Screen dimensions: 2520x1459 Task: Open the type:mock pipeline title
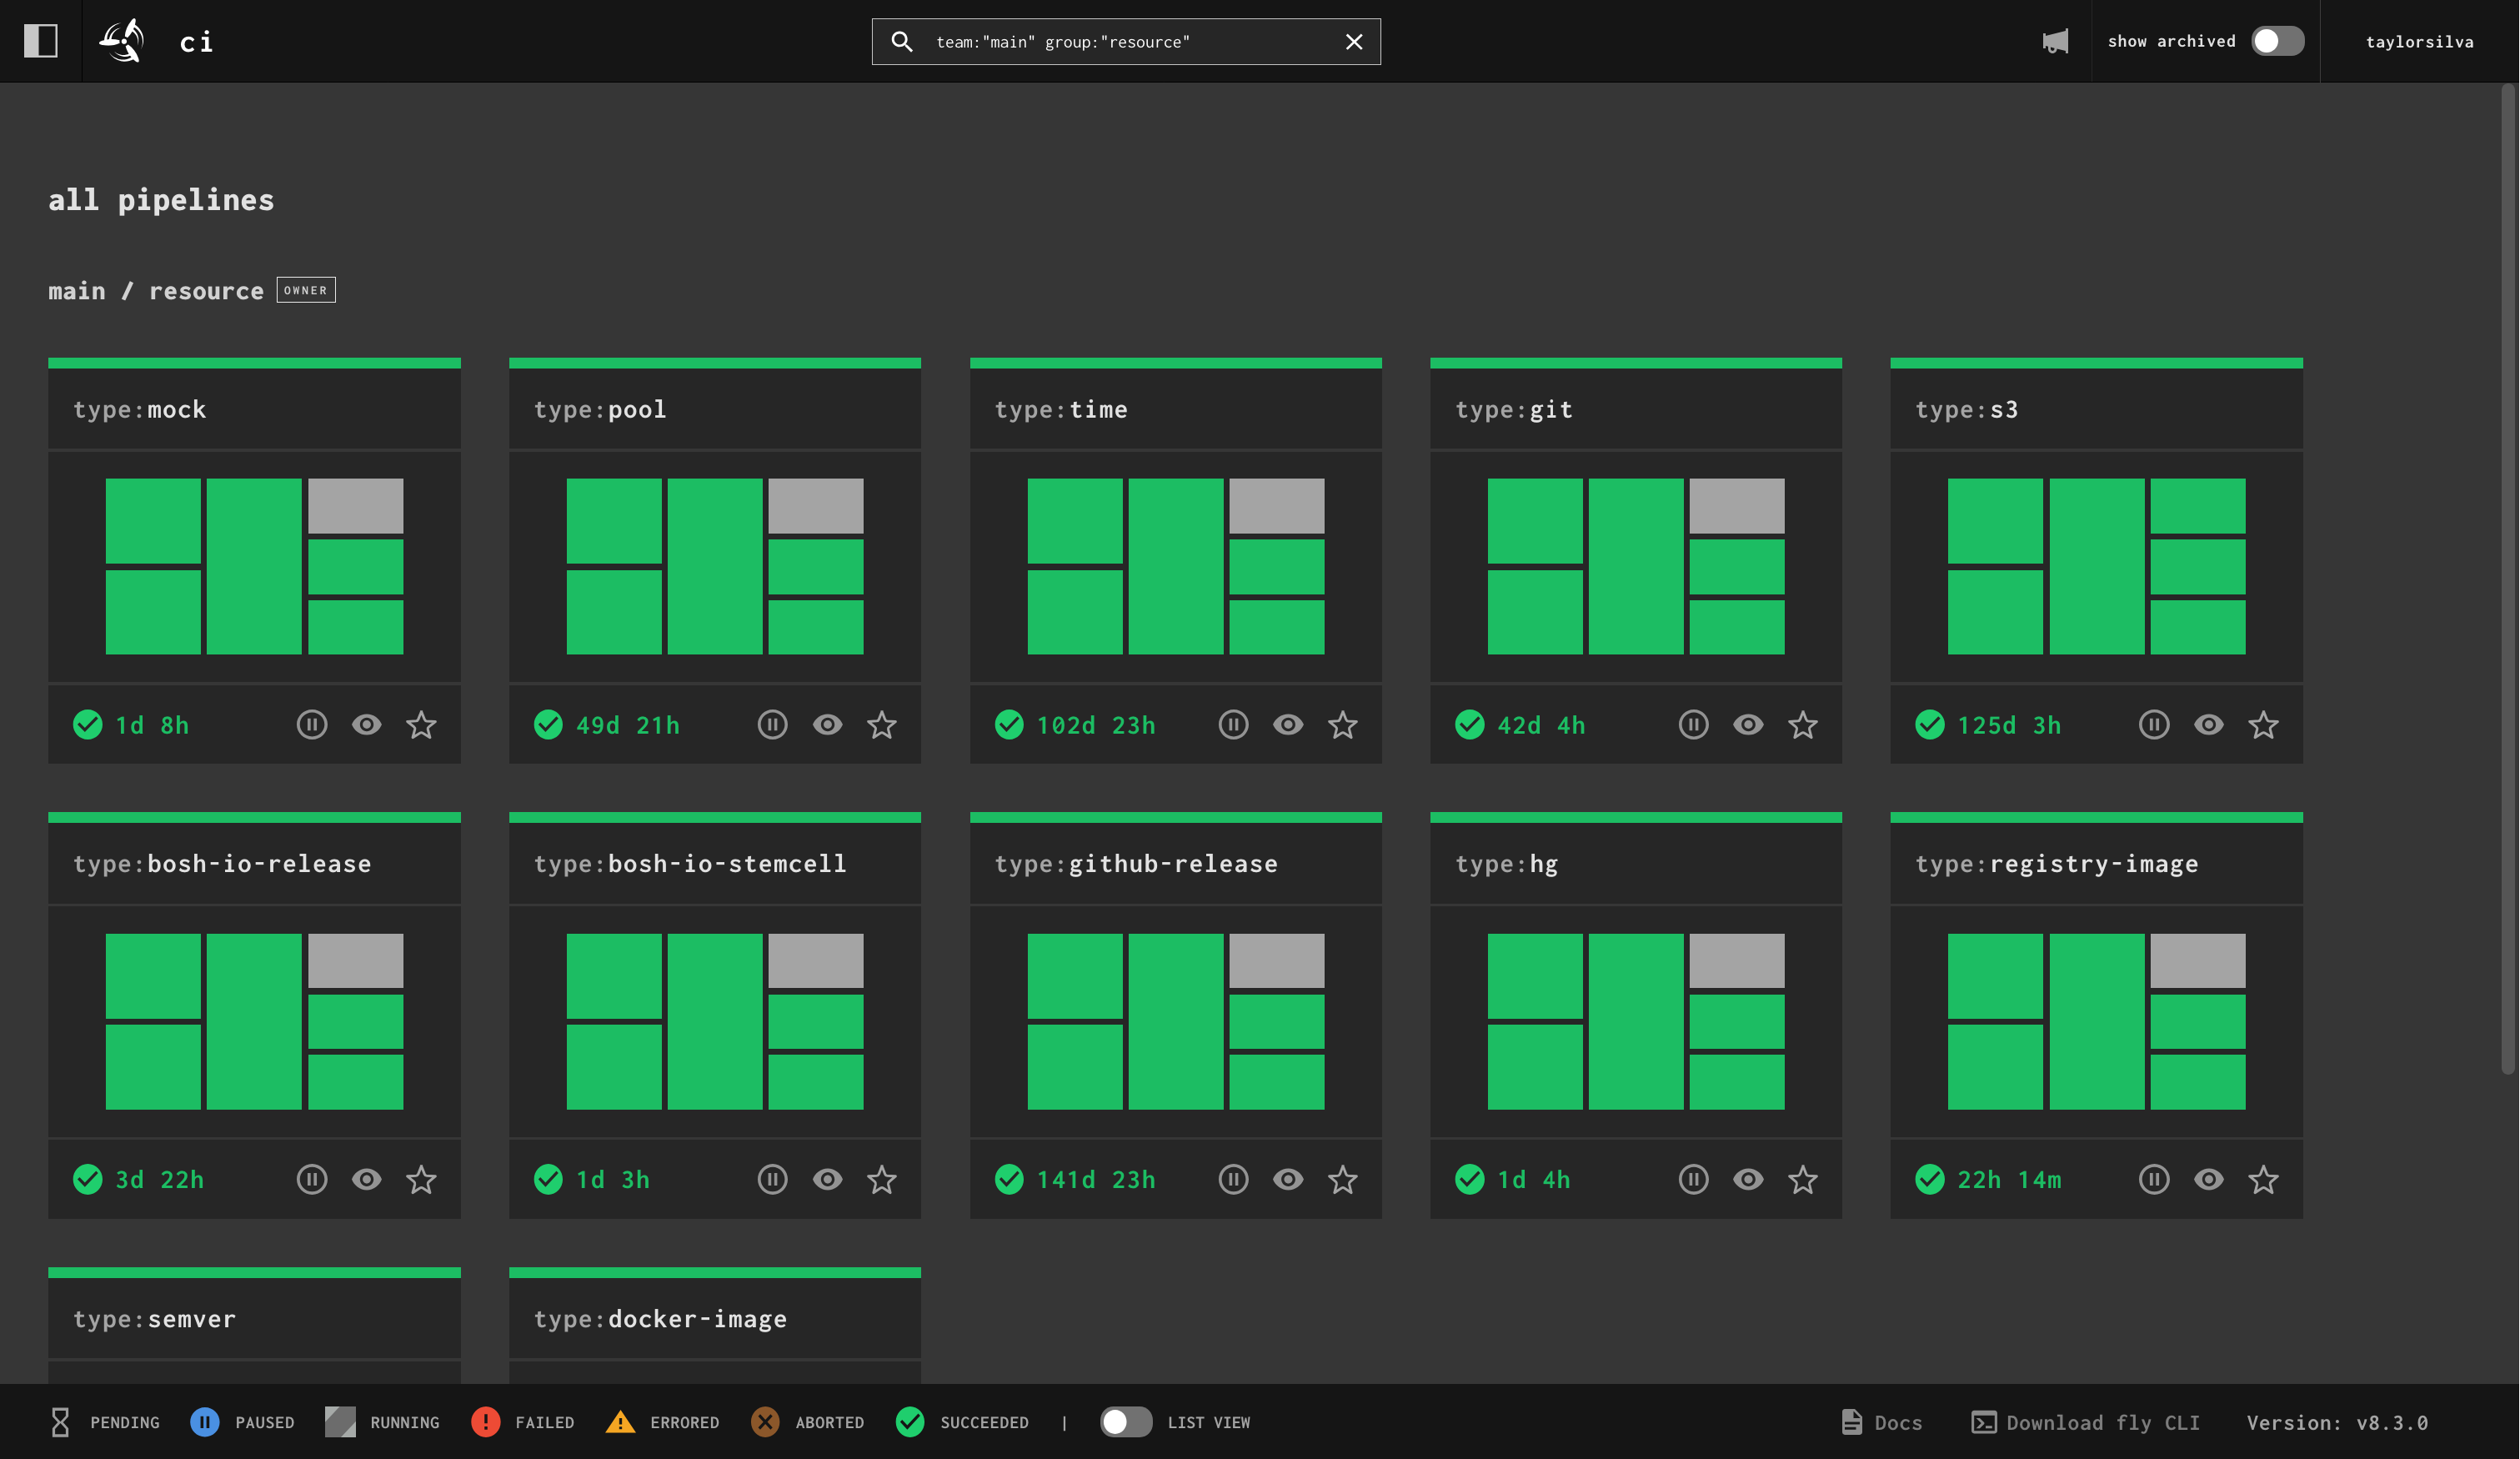[140, 409]
